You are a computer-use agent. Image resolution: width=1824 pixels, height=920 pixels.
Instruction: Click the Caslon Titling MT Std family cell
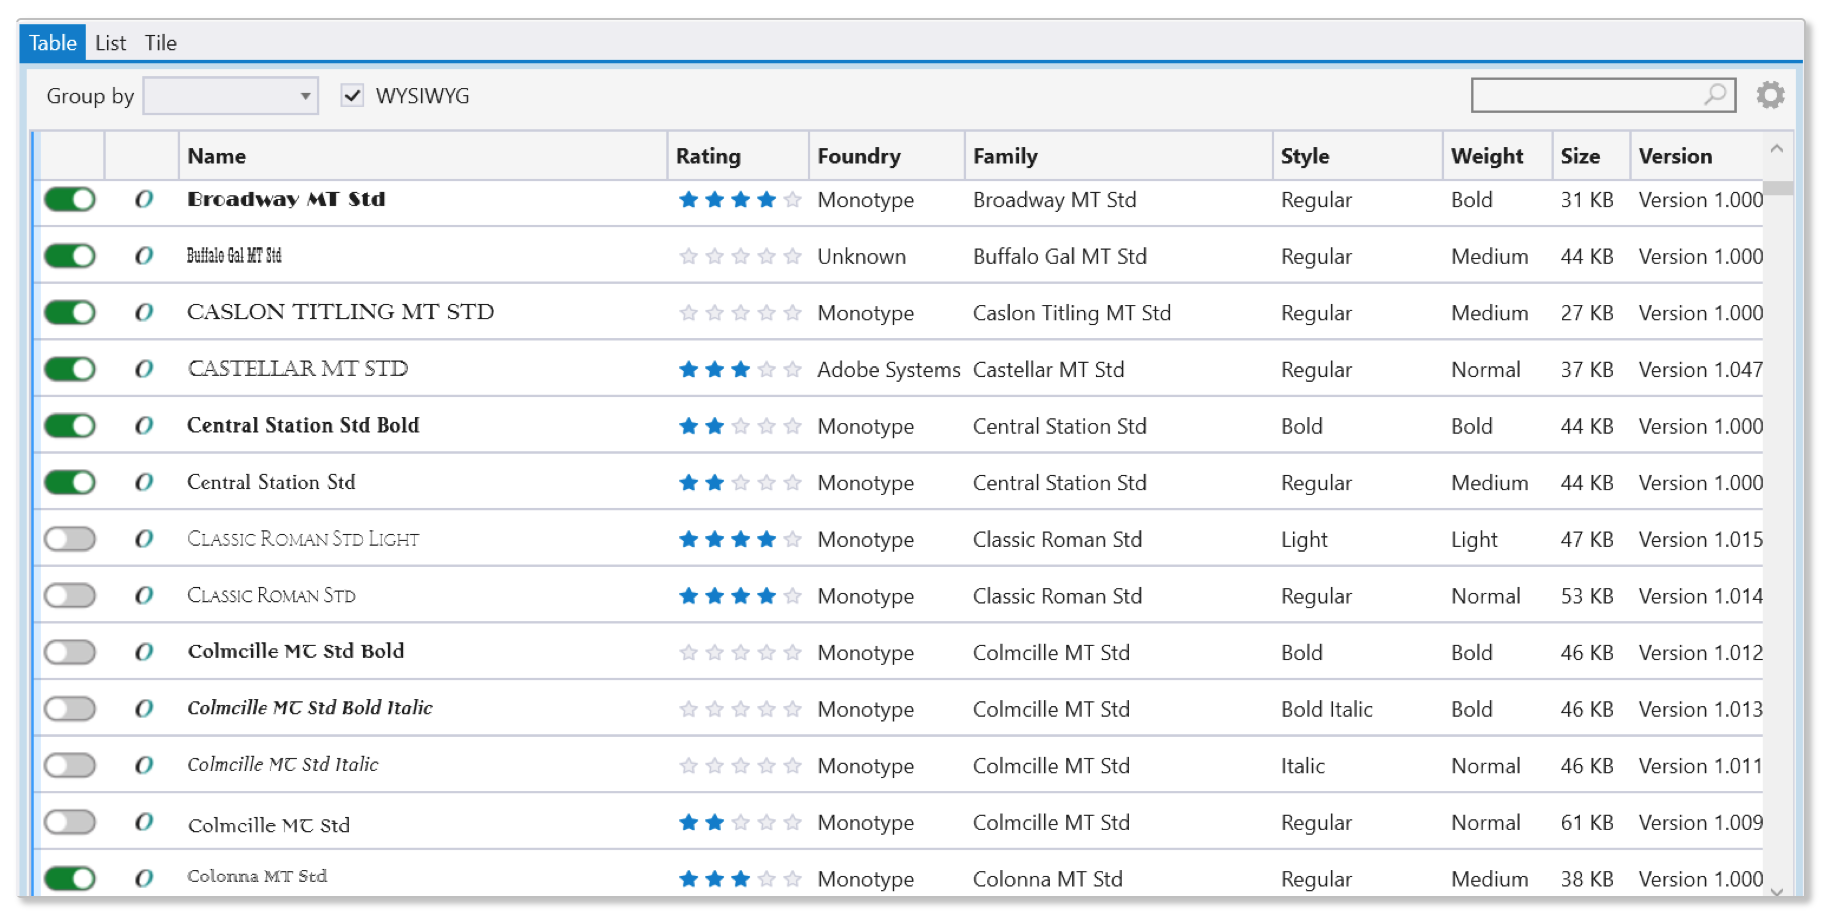coord(1071,313)
